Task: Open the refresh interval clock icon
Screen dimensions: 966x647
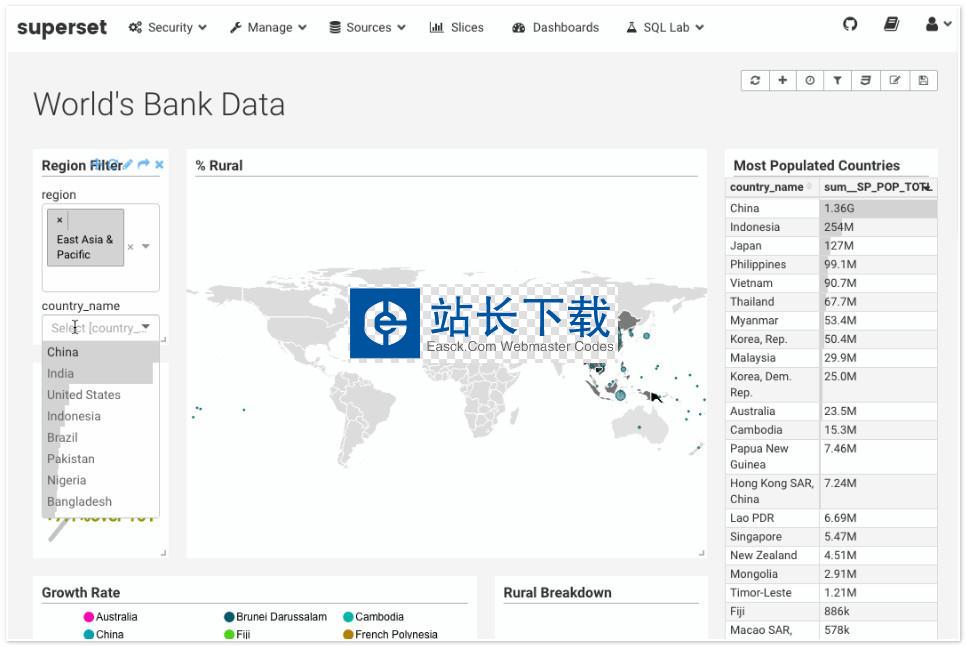Action: pyautogui.click(x=810, y=81)
